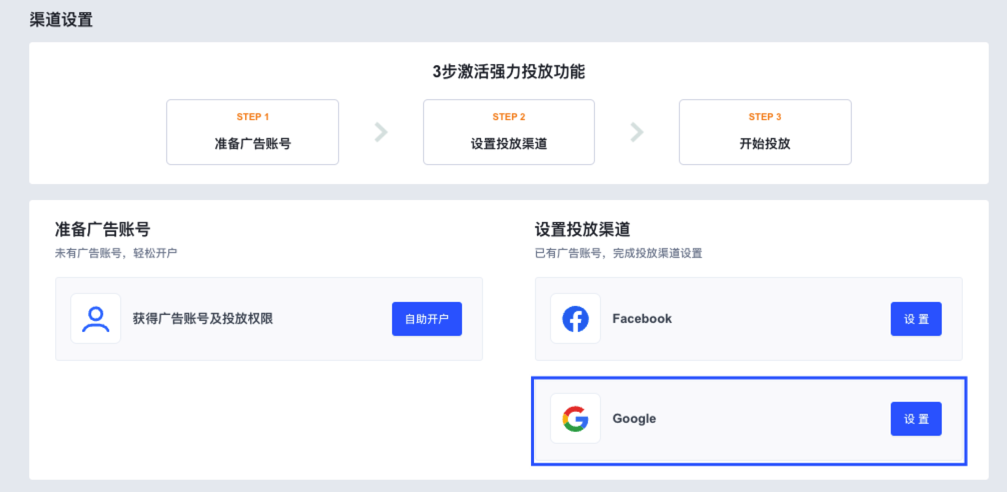Click the 3步激活强力投放功能 heading
Screen dimensions: 1007x492
[509, 72]
